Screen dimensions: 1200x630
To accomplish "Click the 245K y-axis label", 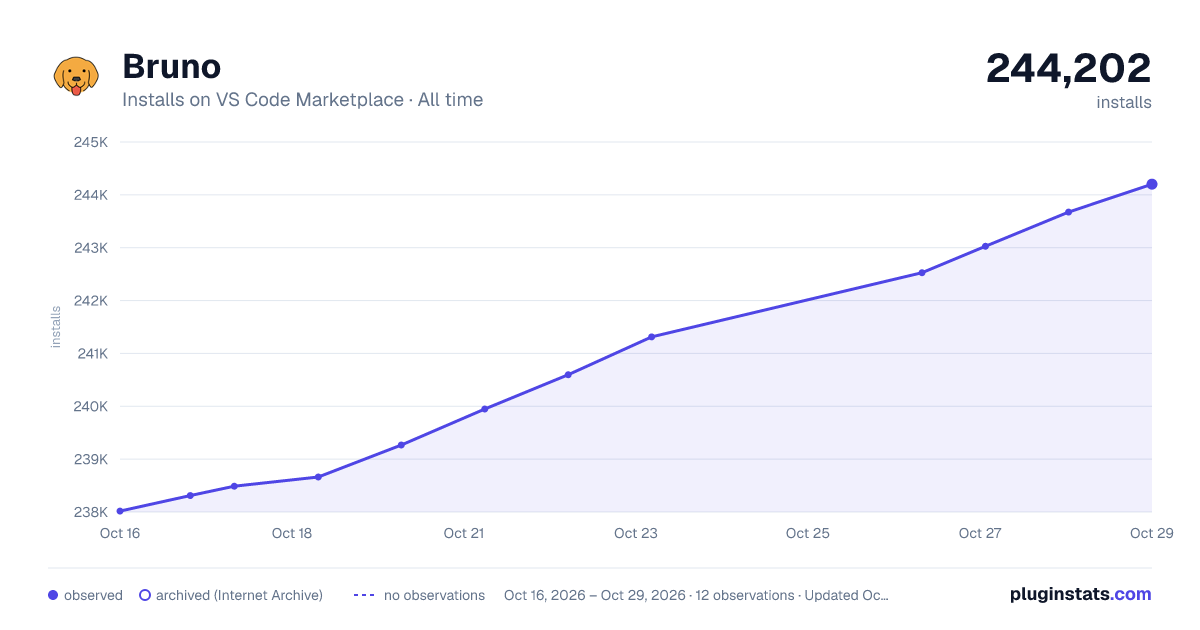I will (91, 142).
